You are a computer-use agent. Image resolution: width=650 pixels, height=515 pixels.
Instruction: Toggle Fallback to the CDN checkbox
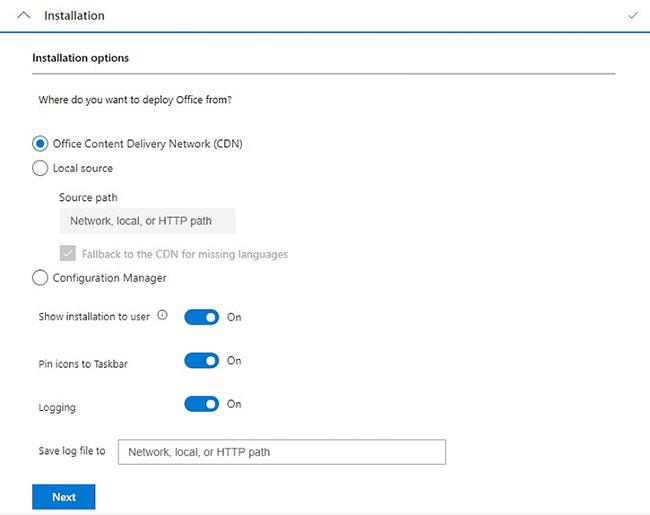68,253
